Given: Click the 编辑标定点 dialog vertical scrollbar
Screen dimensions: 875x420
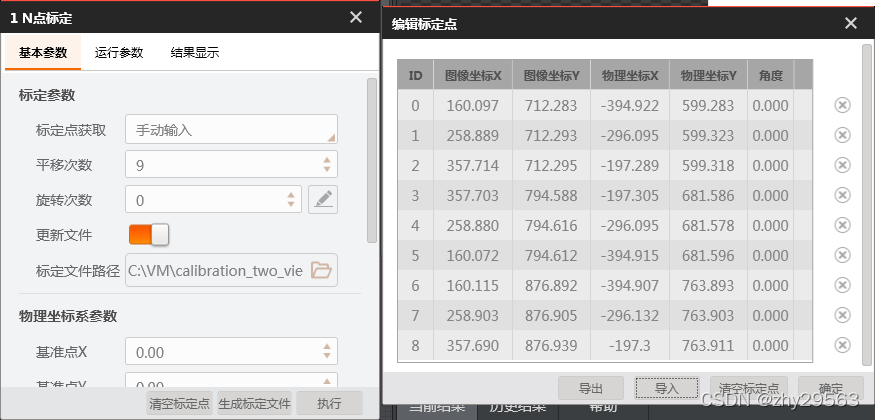Looking at the screenshot, I should point(867,205).
